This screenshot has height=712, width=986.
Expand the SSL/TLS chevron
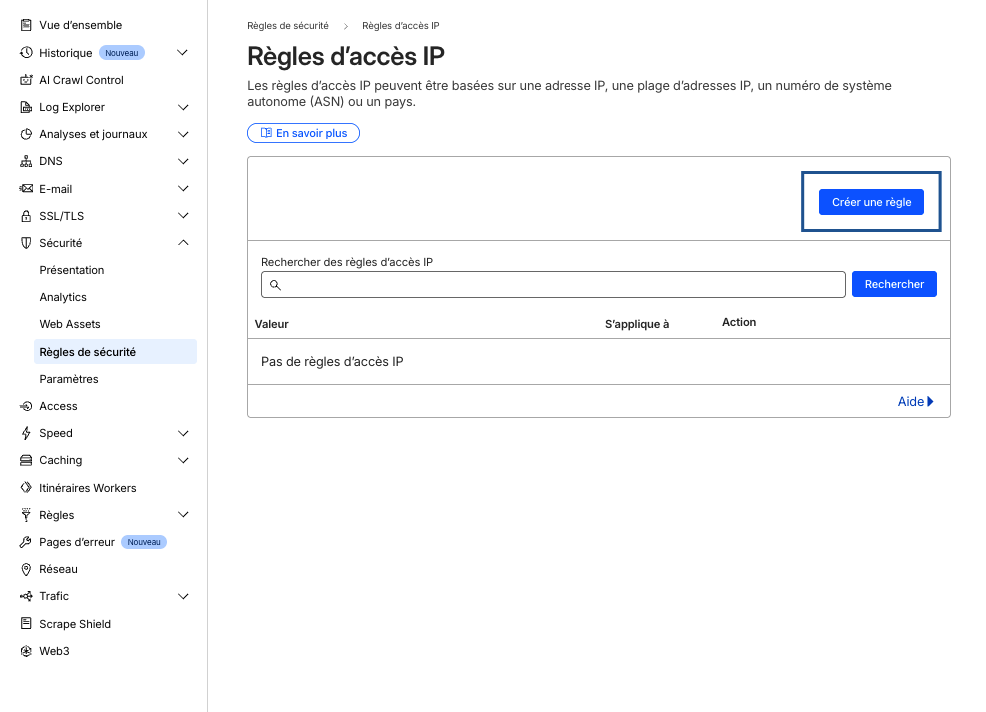tap(183, 216)
